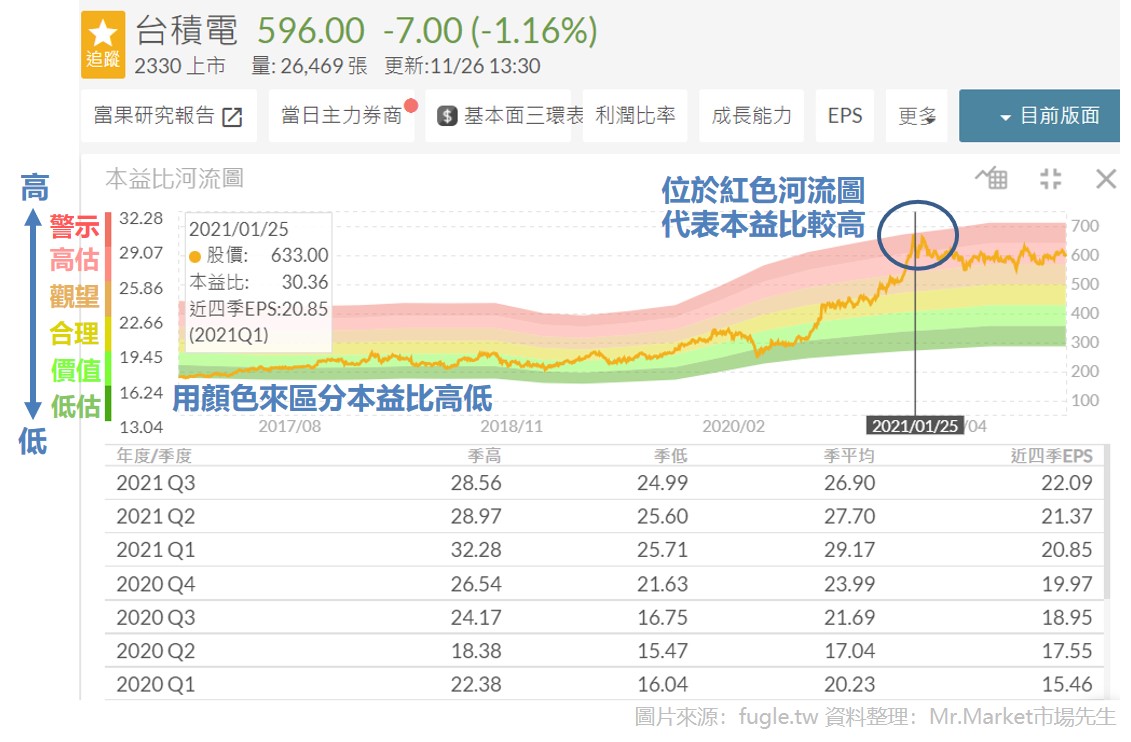Click the 2021/01/25 date marker on axis
The height and width of the screenshot is (742, 1131).
tap(915, 426)
